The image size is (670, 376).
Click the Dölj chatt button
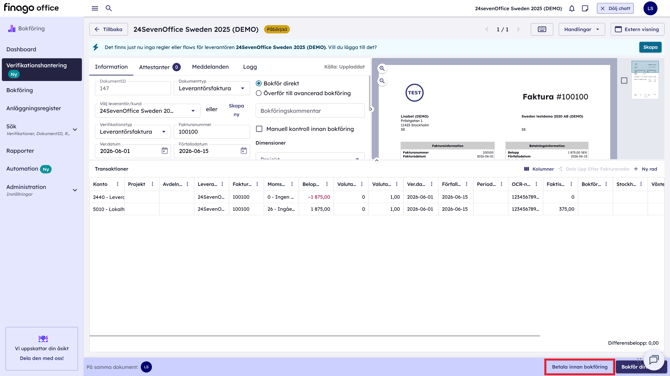(615, 8)
